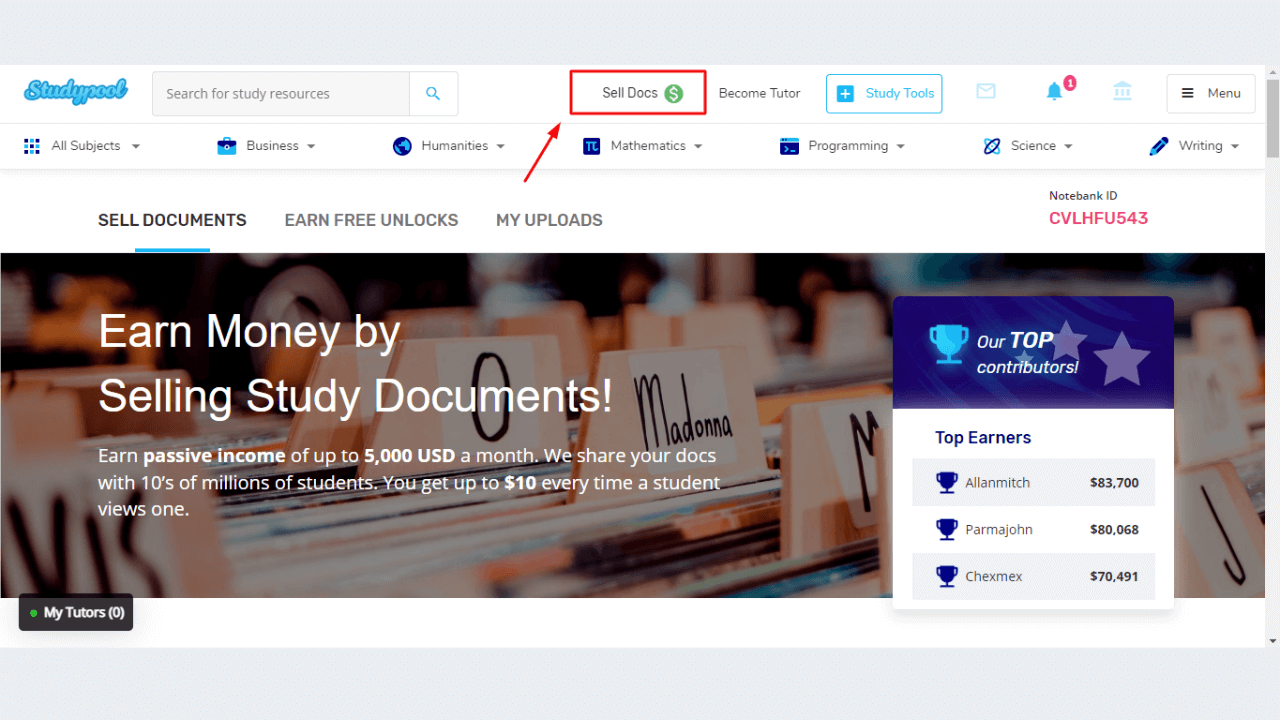Click the Science atom icon
Image resolution: width=1280 pixels, height=720 pixels.
pos(992,146)
